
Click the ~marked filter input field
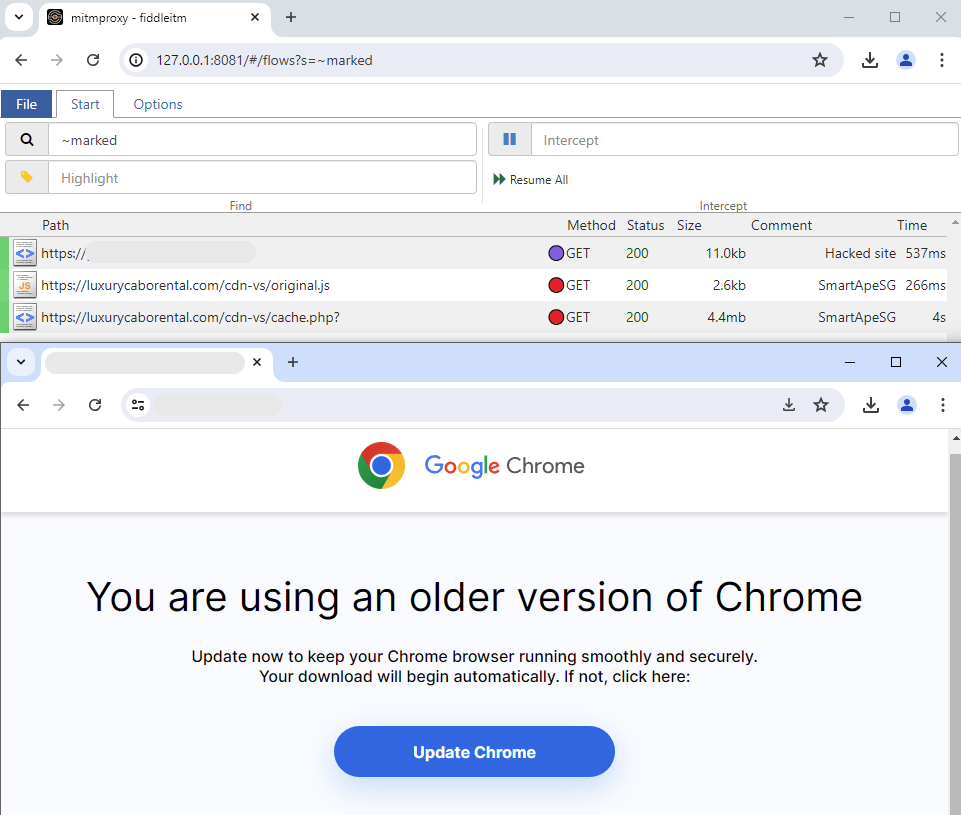pos(262,140)
